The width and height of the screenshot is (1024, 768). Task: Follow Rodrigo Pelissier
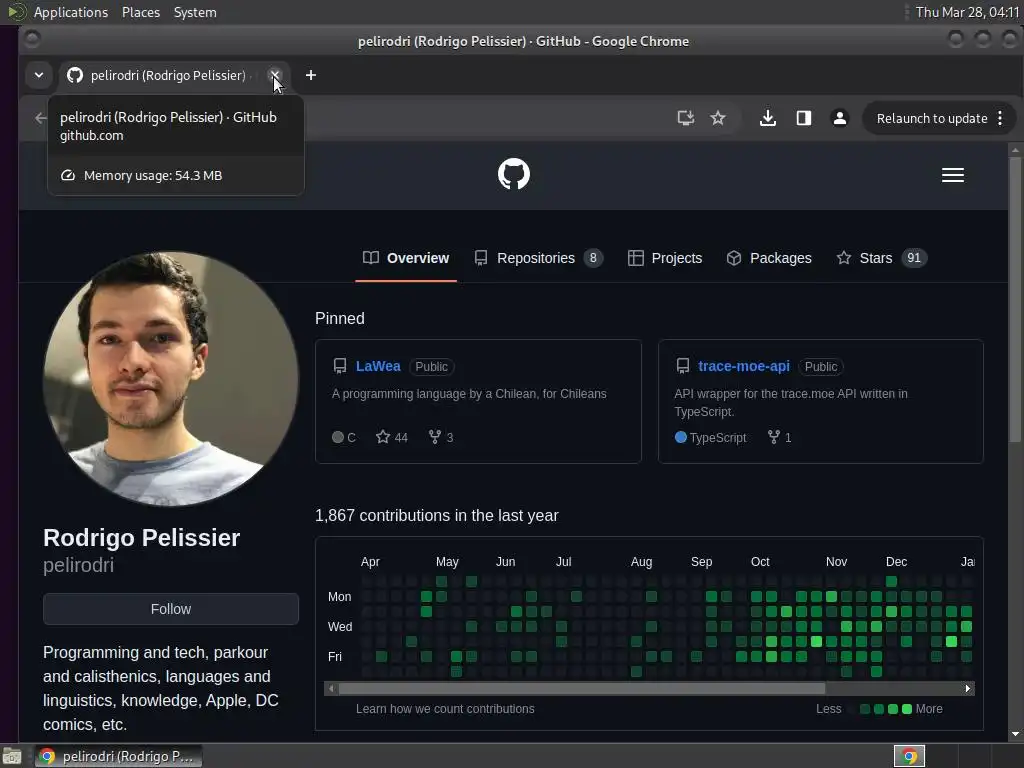click(171, 609)
